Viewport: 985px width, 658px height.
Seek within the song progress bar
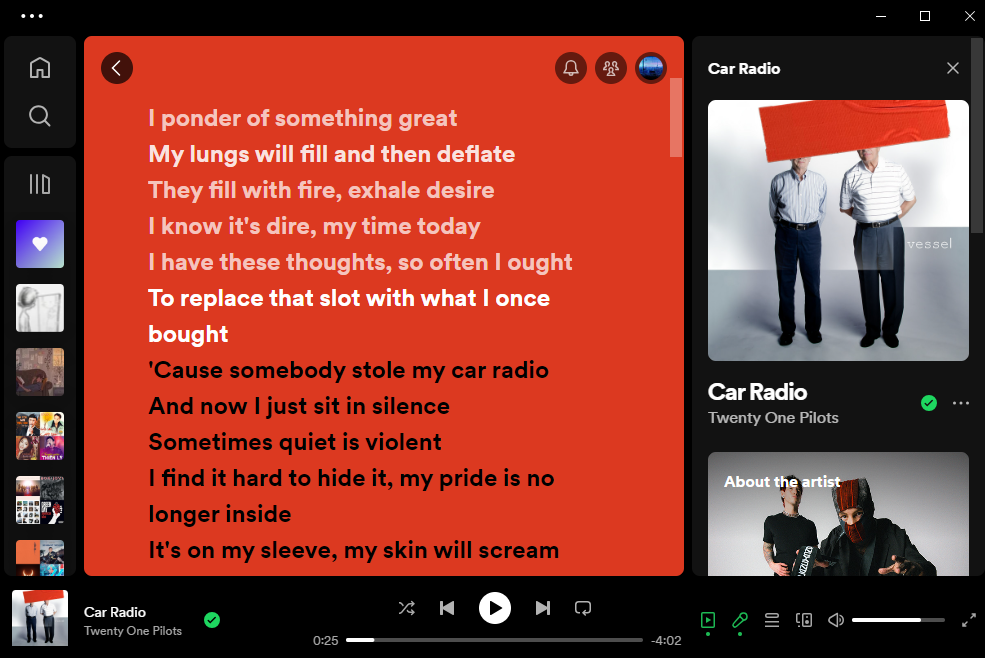pos(494,640)
